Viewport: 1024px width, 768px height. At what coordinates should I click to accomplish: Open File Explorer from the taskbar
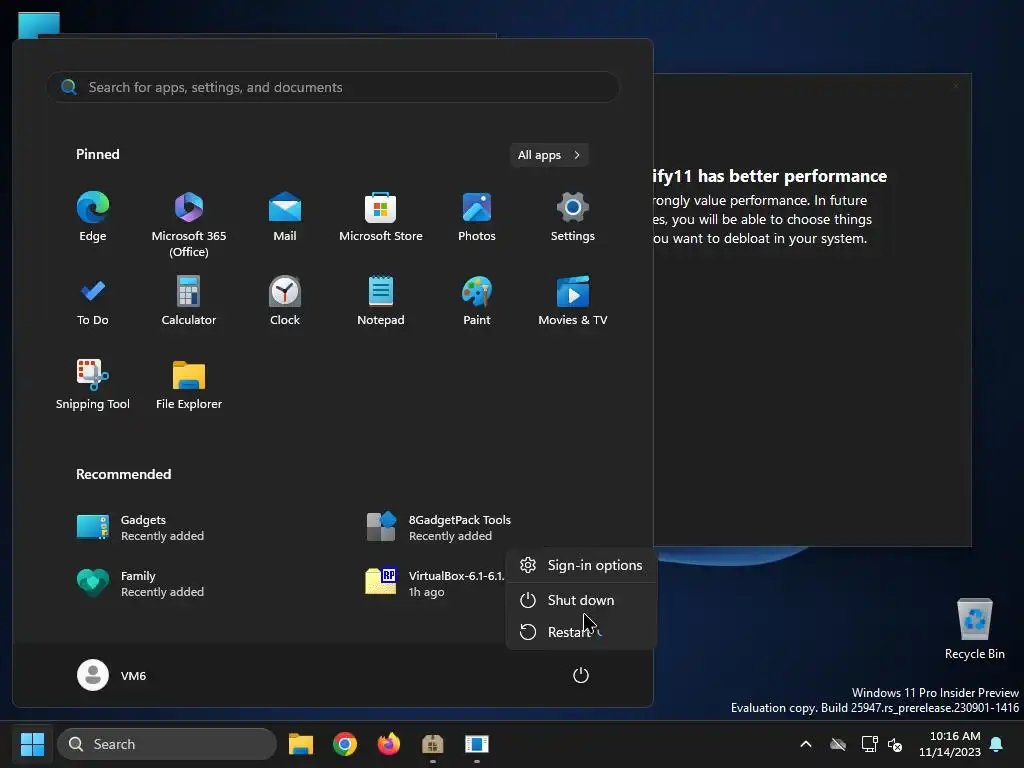point(301,744)
